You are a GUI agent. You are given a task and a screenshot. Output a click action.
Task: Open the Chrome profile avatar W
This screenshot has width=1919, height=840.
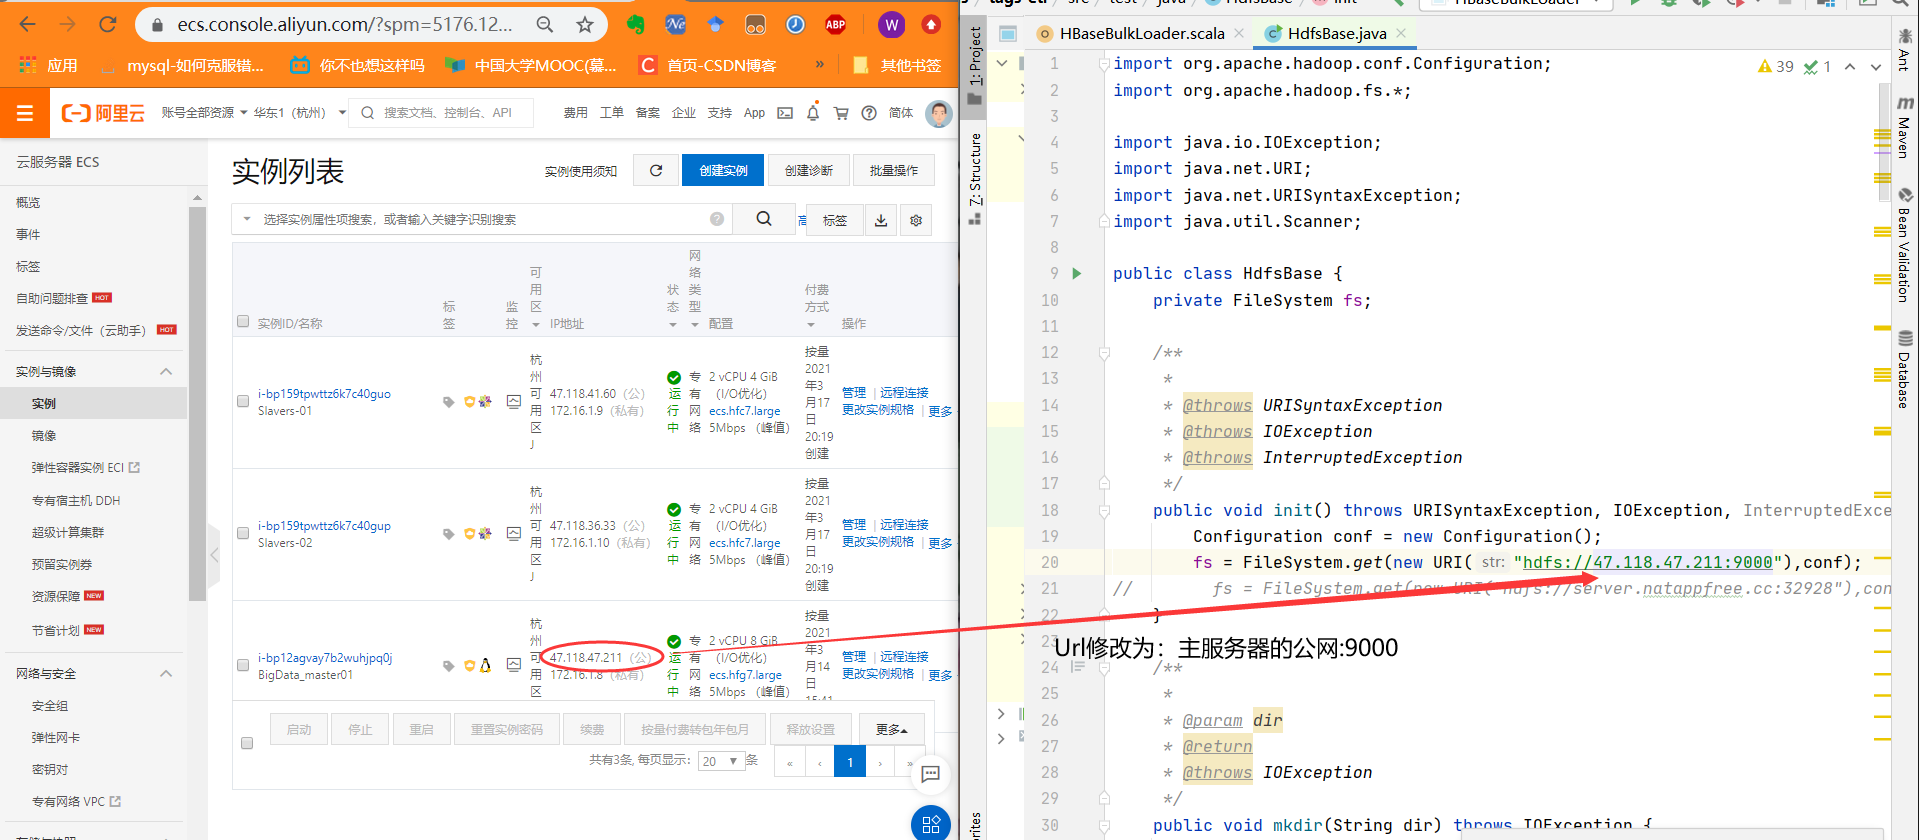[x=891, y=24]
